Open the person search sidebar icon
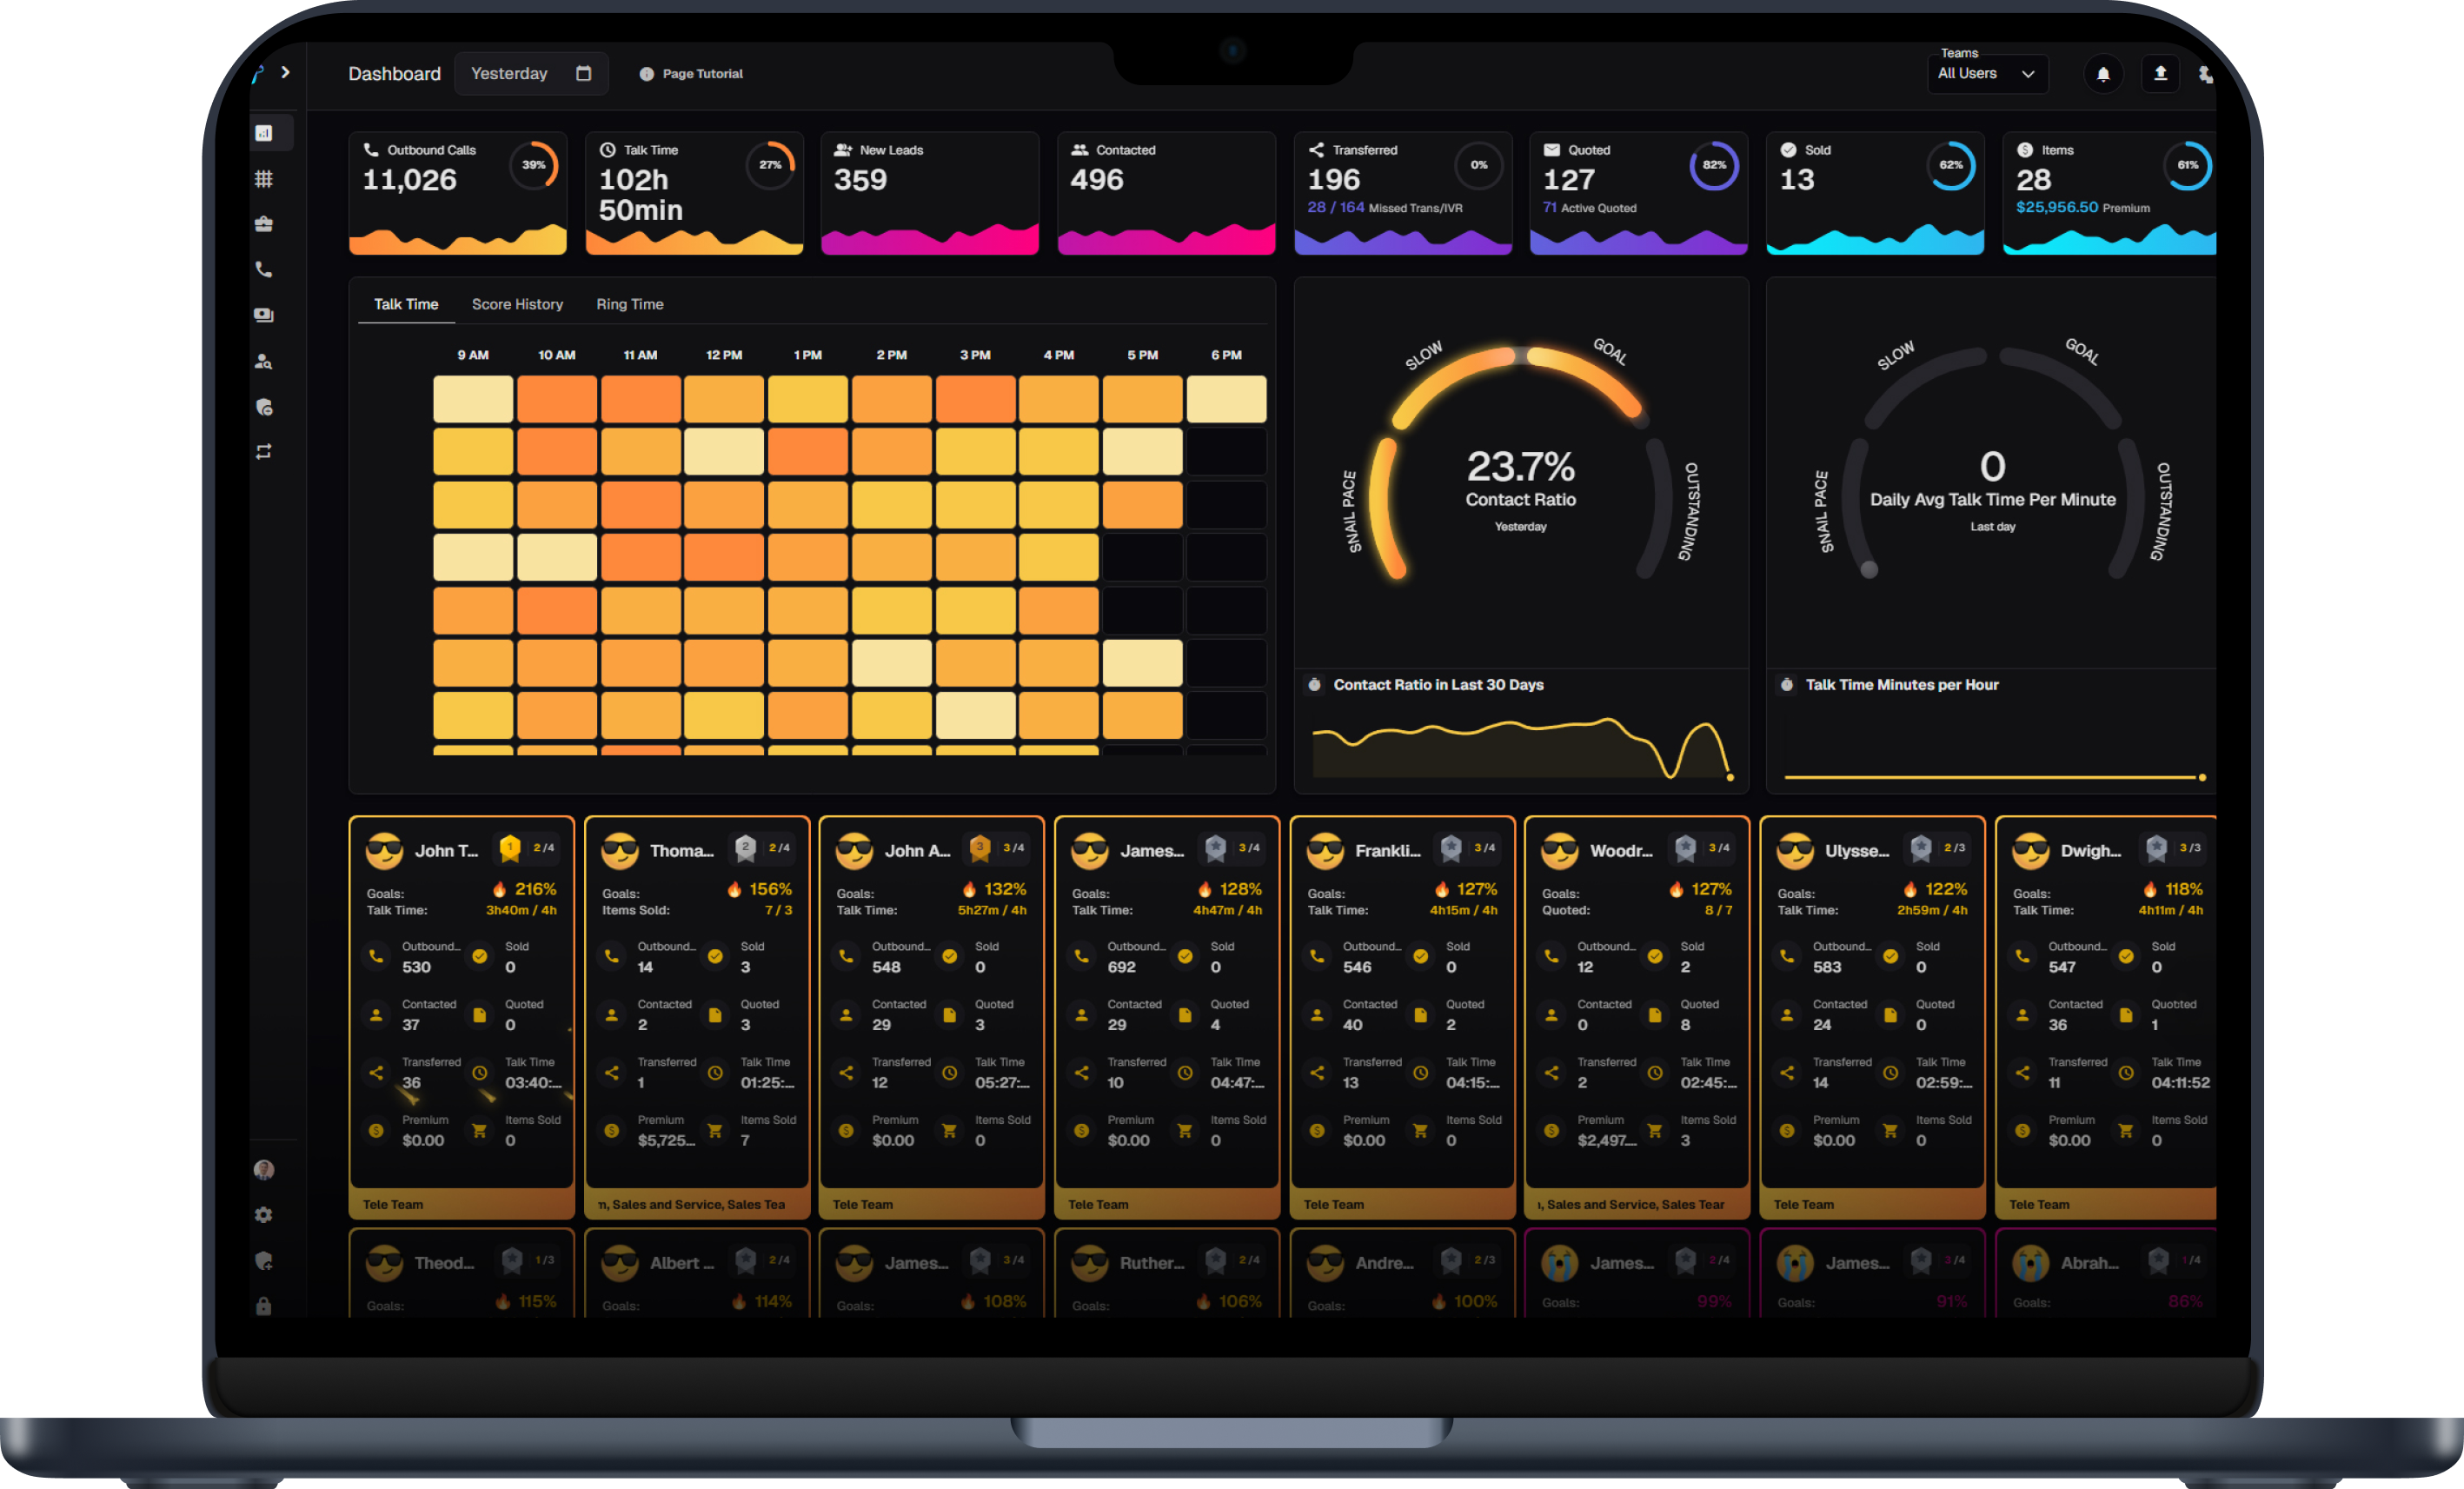 click(x=263, y=361)
